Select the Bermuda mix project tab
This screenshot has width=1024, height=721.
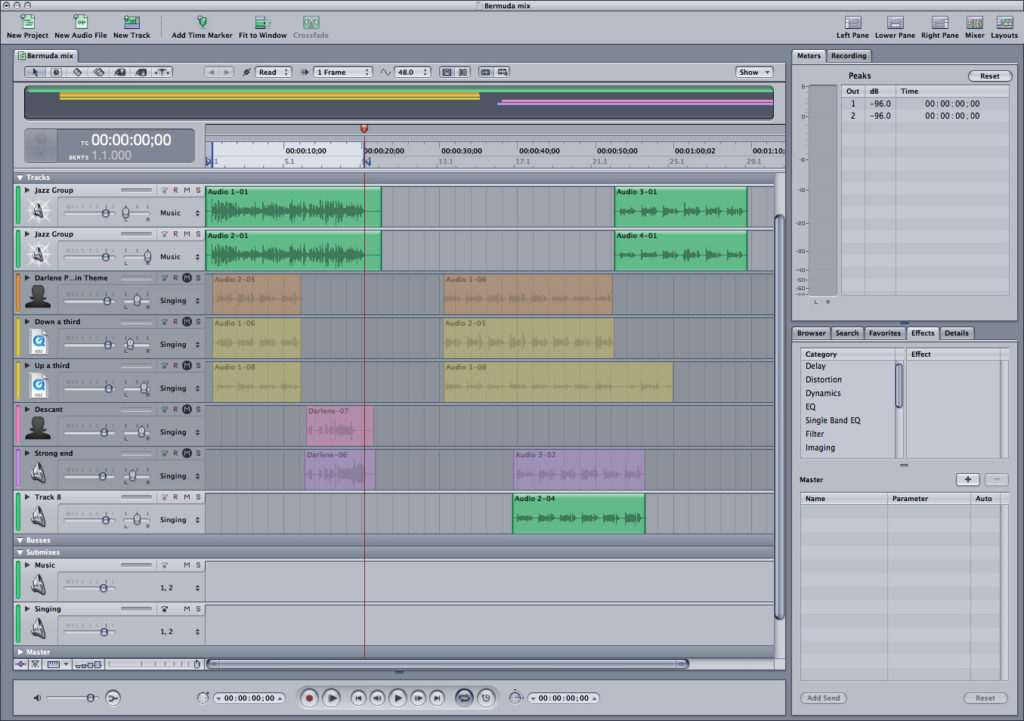[x=46, y=56]
